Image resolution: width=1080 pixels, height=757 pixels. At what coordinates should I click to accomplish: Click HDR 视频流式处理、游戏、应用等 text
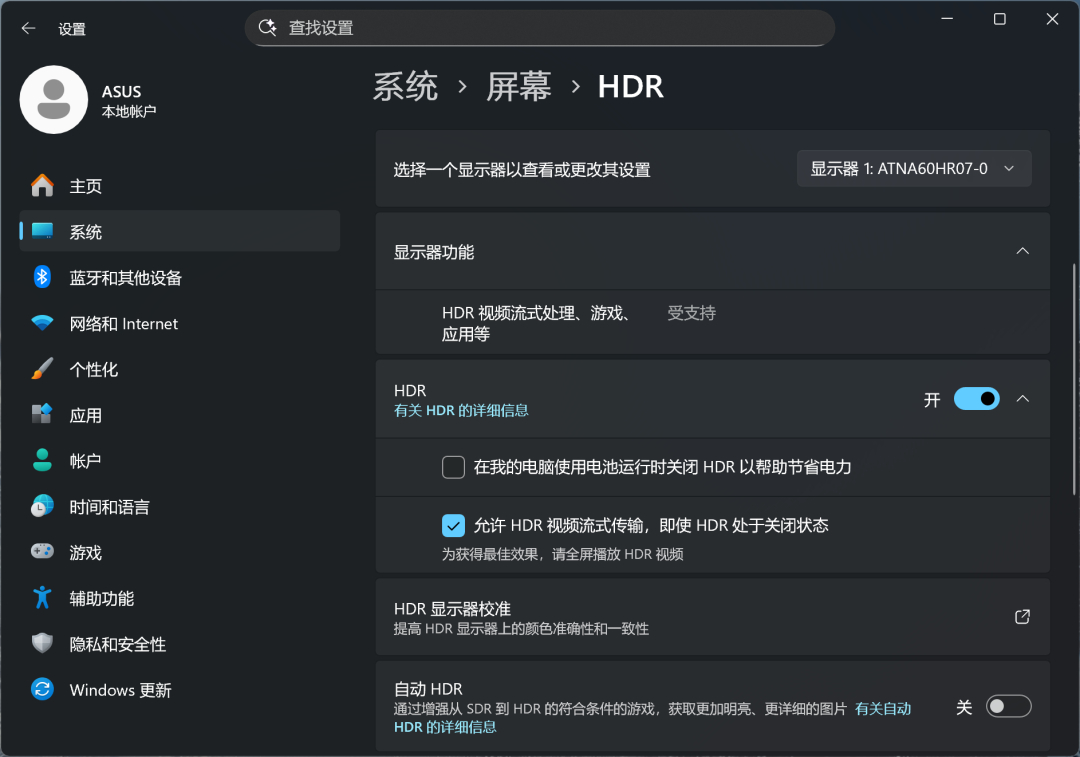click(x=535, y=323)
